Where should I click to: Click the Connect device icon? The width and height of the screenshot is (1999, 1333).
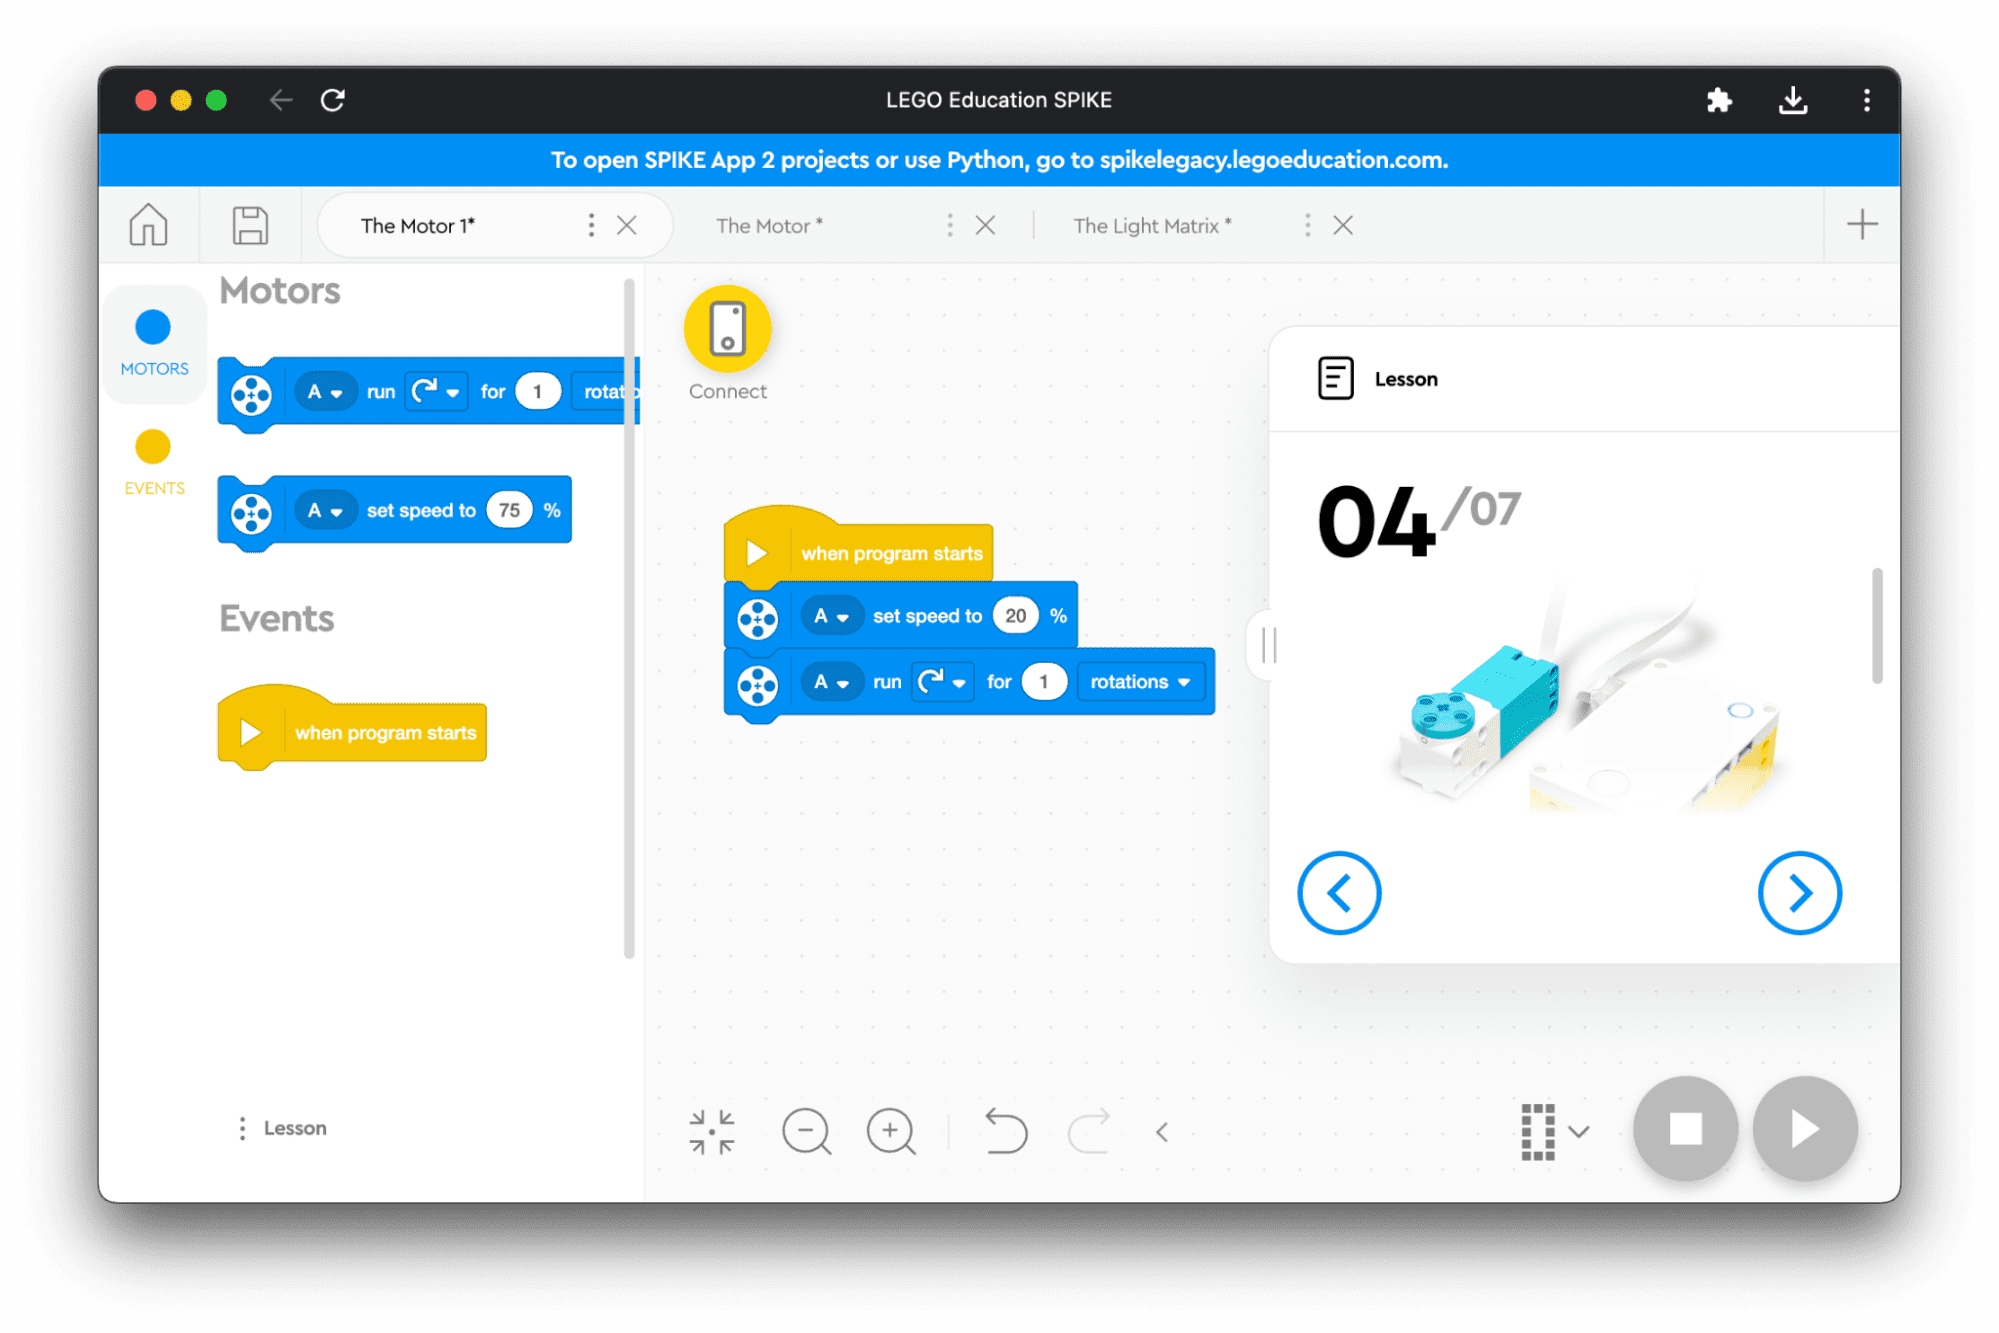point(727,329)
